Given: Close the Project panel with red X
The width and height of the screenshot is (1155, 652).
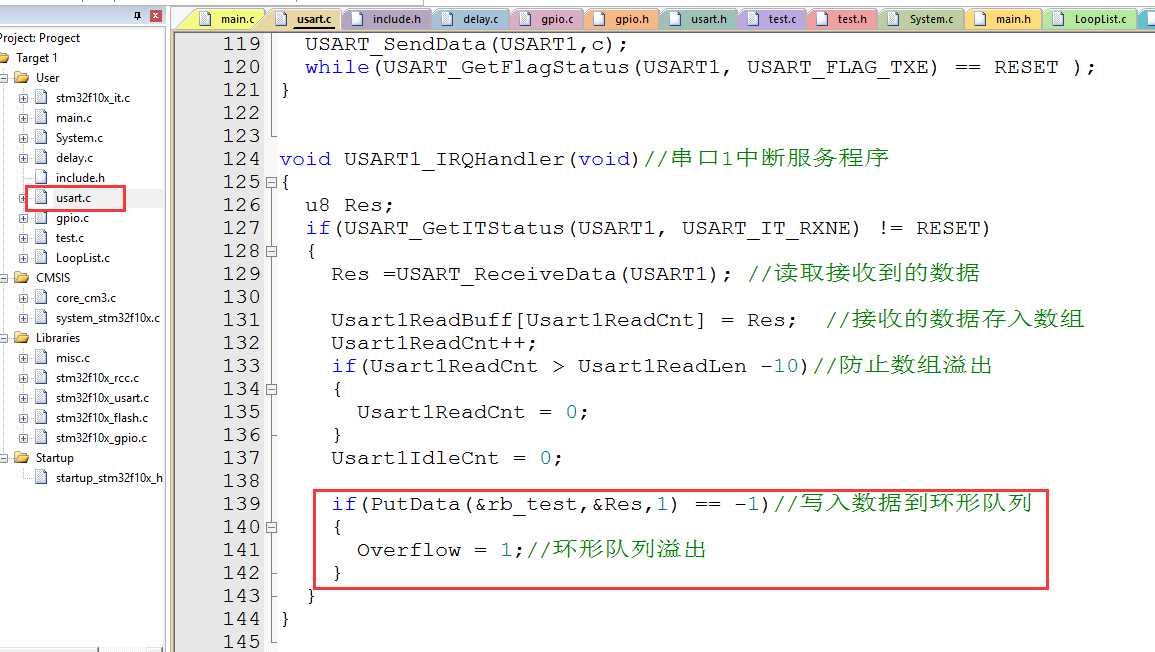Looking at the screenshot, I should (155, 15).
